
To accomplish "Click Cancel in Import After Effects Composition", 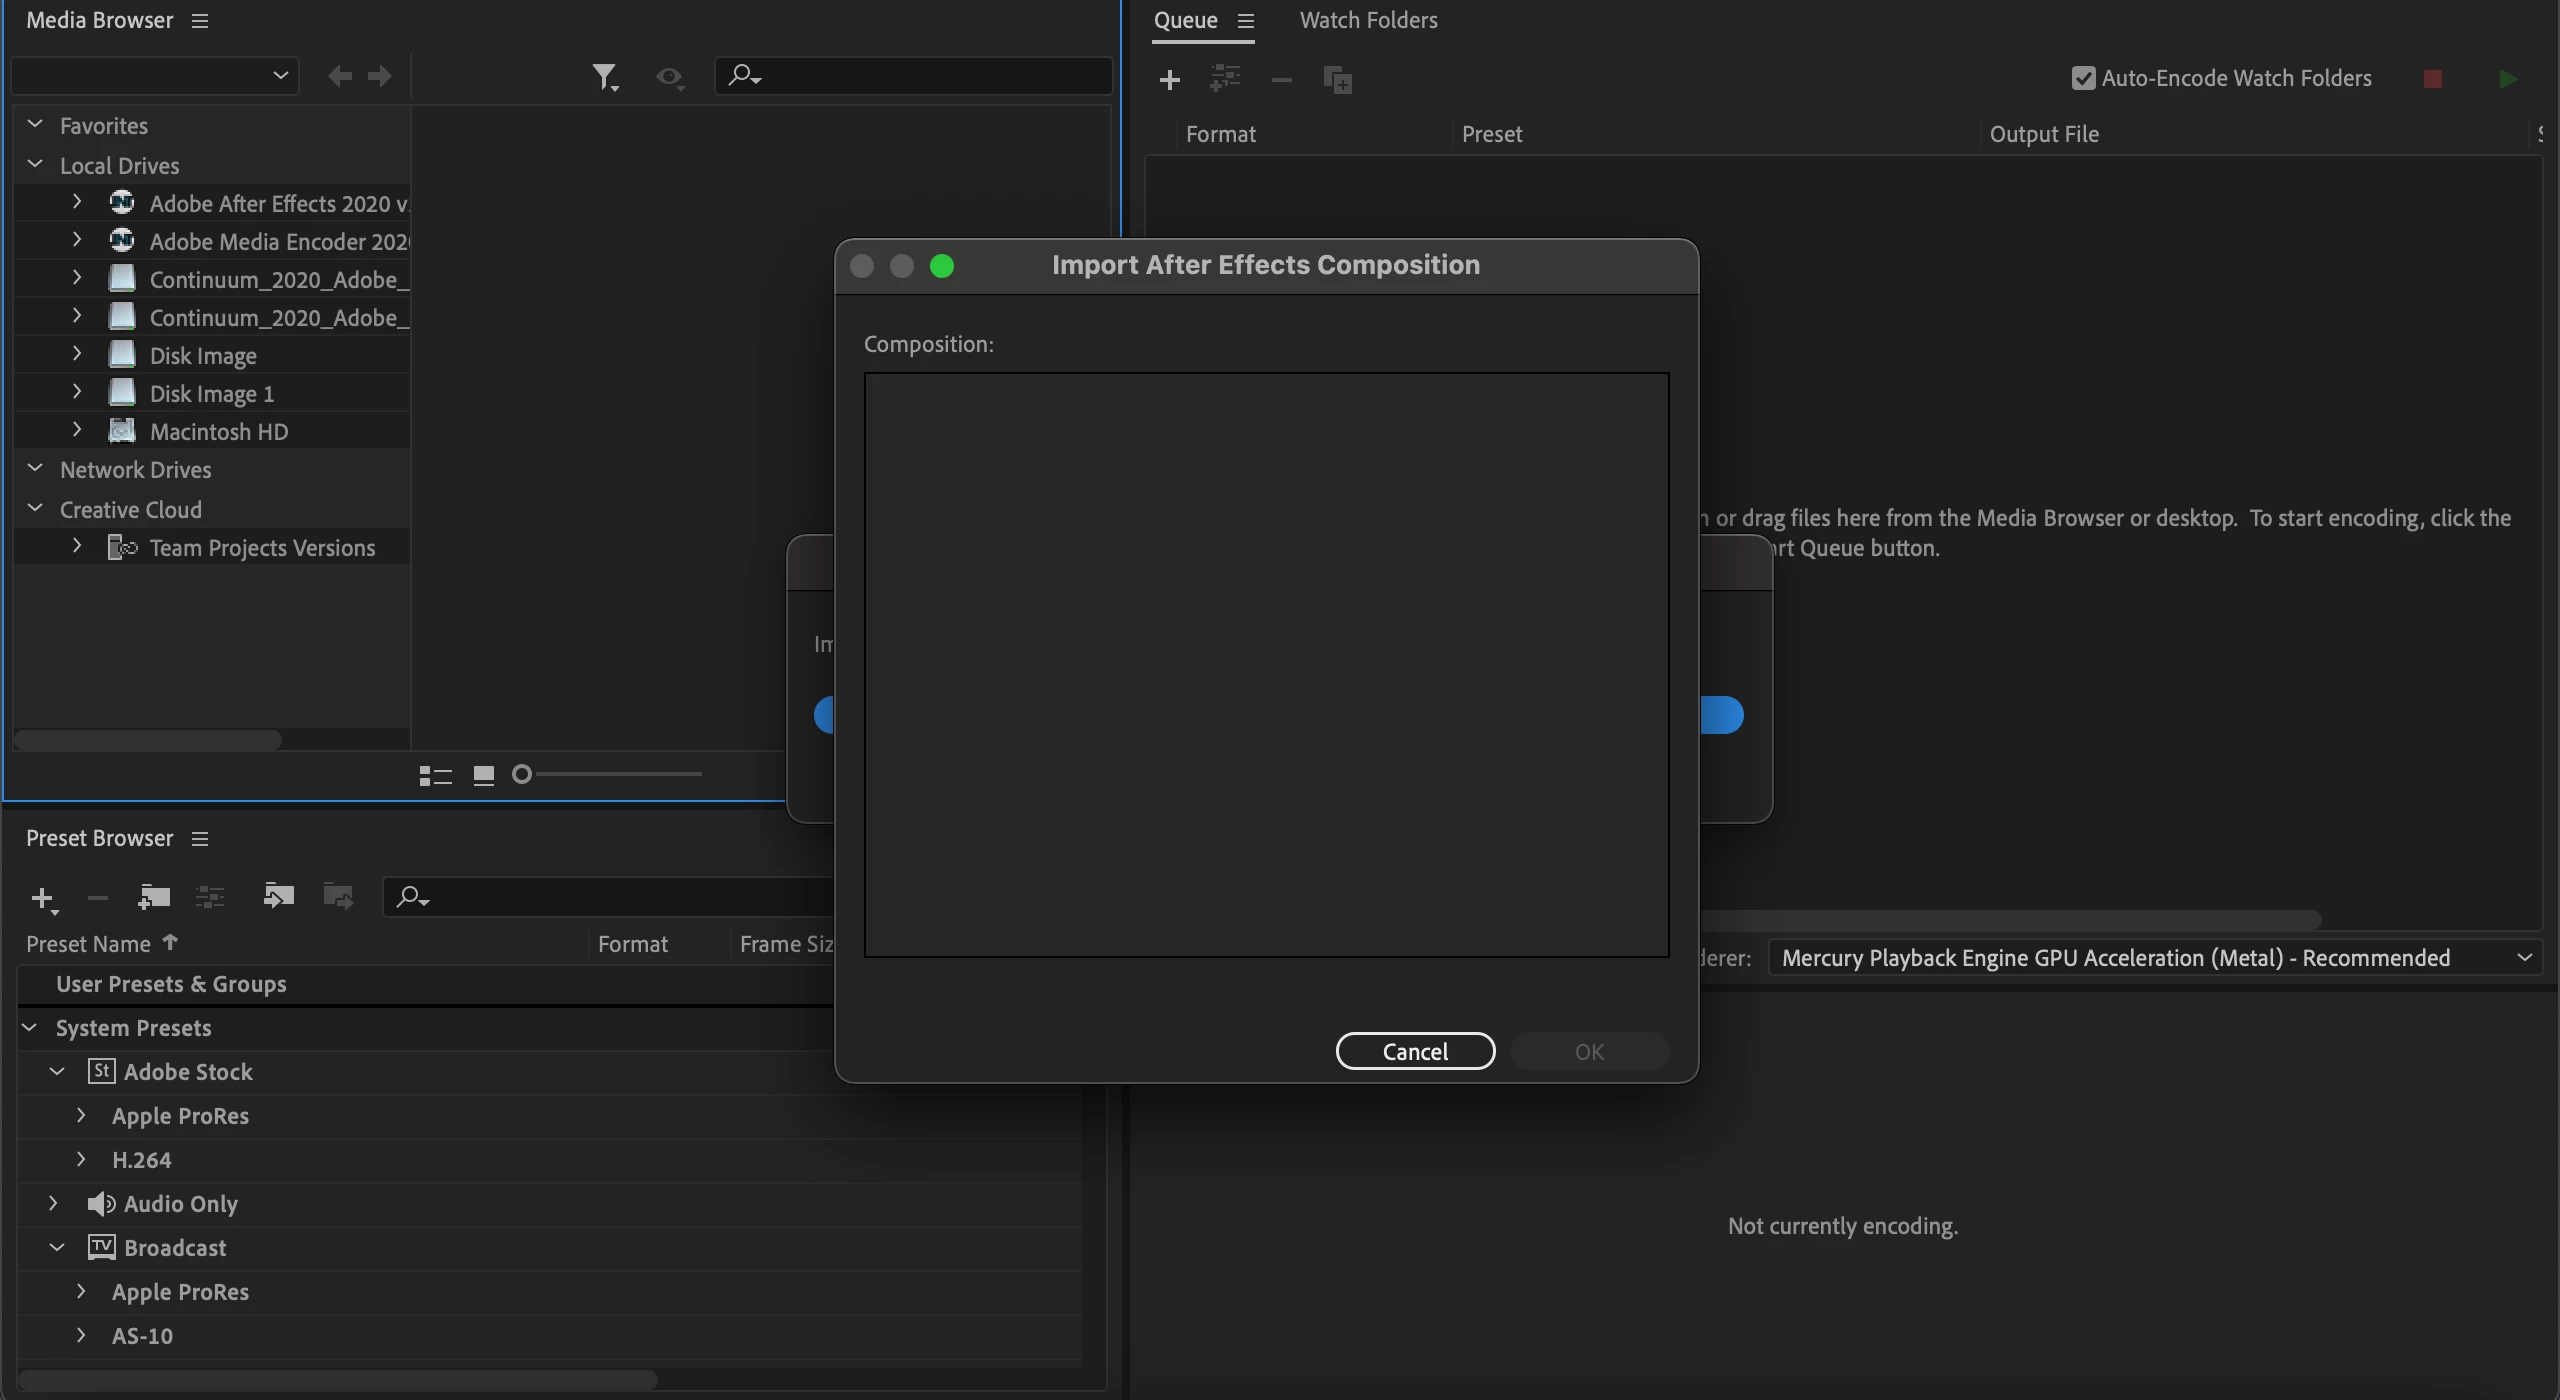I will [x=1414, y=1051].
